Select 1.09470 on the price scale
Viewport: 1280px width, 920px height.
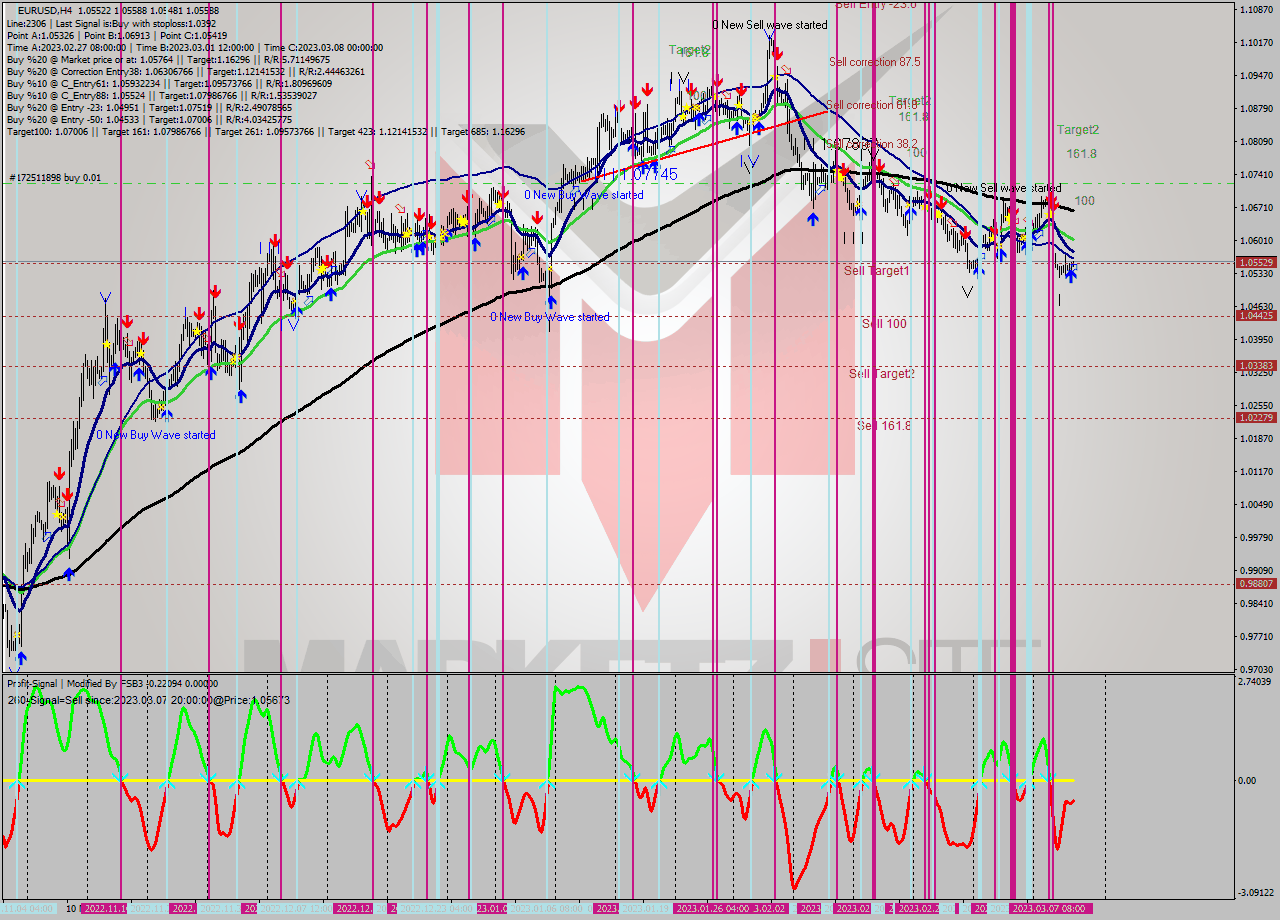point(1256,76)
